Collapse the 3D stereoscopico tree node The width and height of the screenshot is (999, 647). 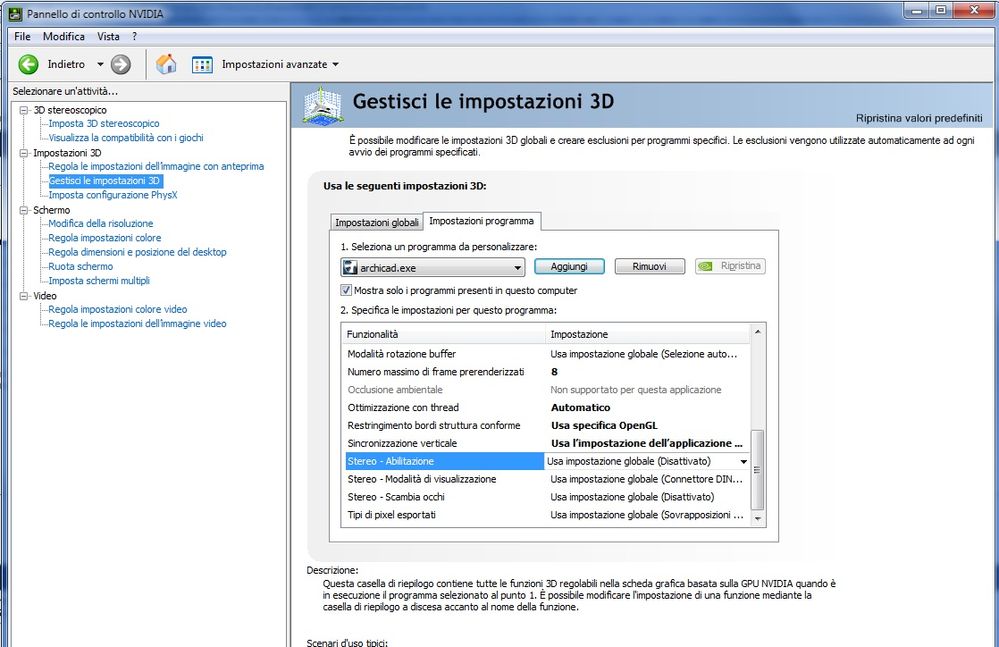[24, 110]
